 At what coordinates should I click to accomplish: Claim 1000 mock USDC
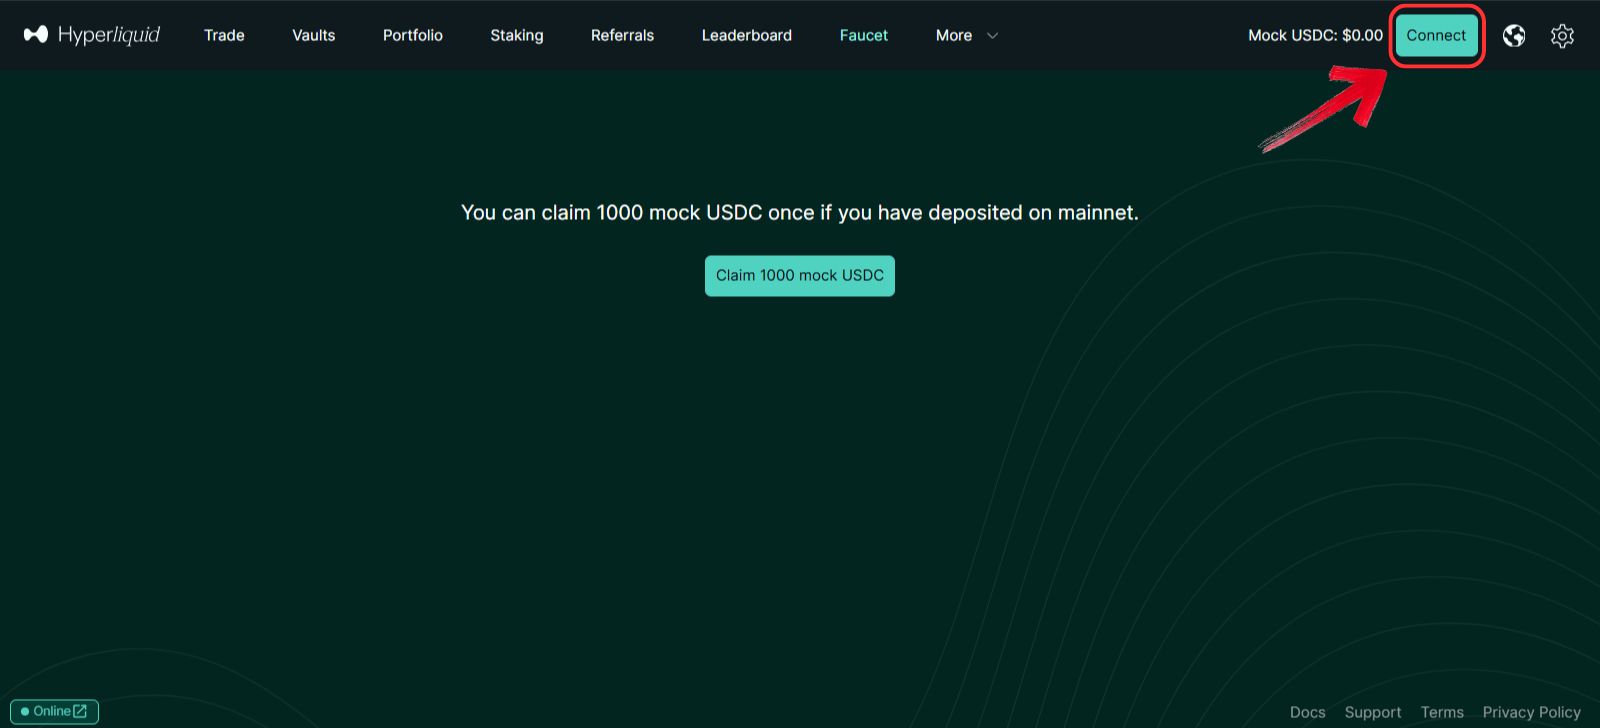pos(799,275)
